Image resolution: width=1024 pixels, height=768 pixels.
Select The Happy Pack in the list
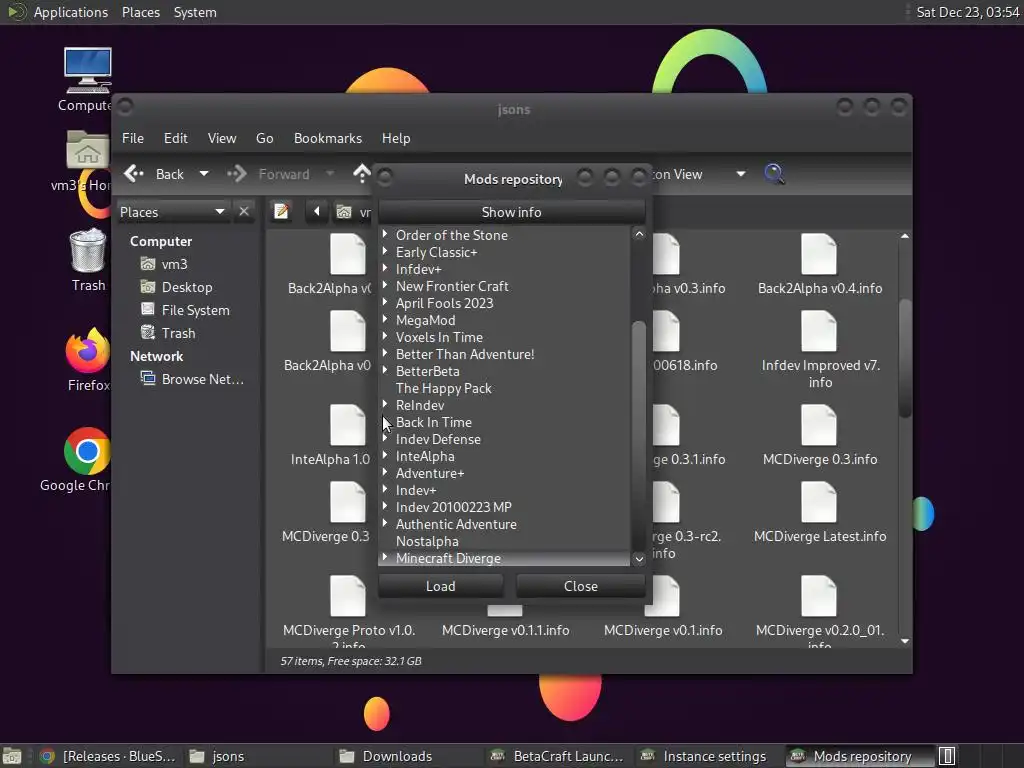coord(443,388)
